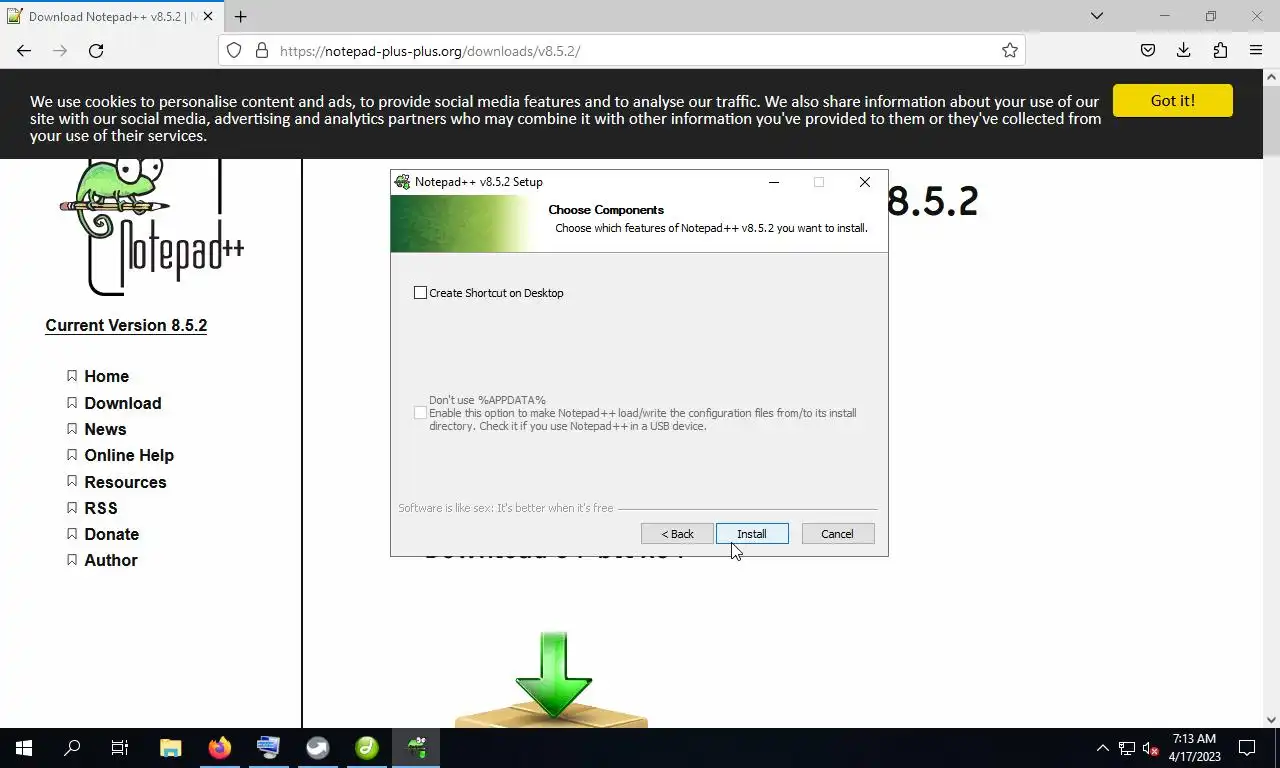Open the Download sidebar link

click(x=123, y=403)
